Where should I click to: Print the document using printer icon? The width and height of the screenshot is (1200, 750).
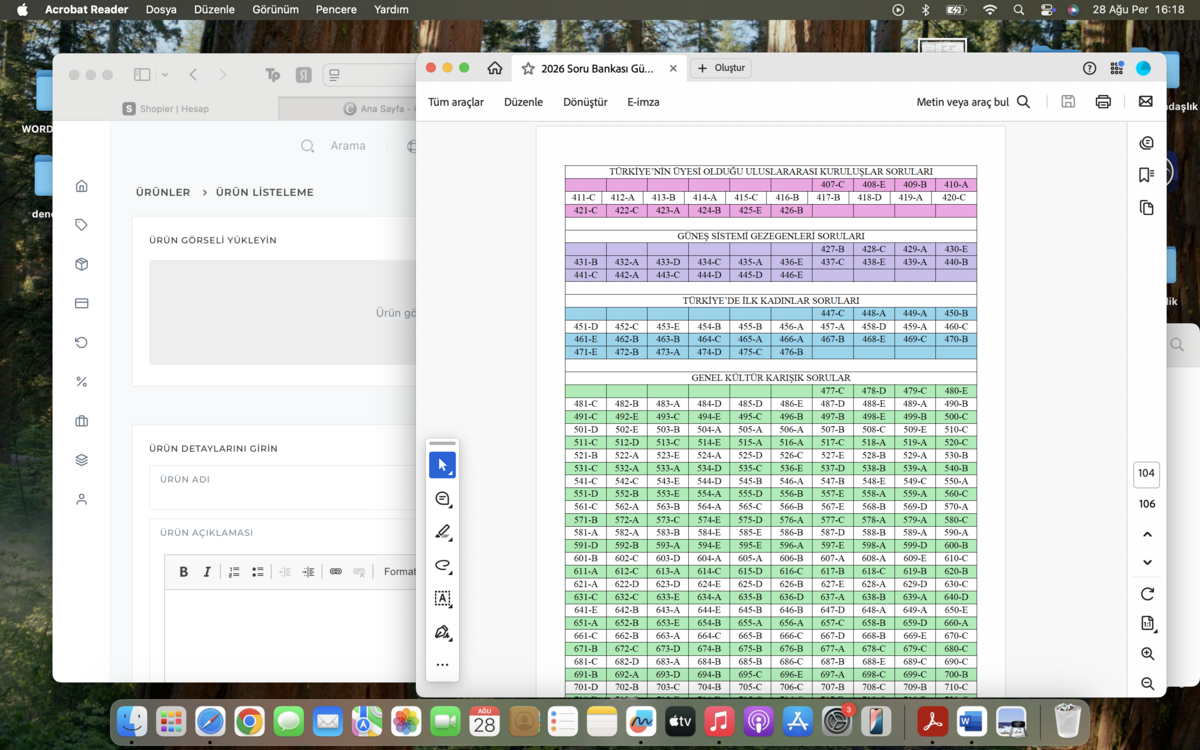coord(1103,101)
